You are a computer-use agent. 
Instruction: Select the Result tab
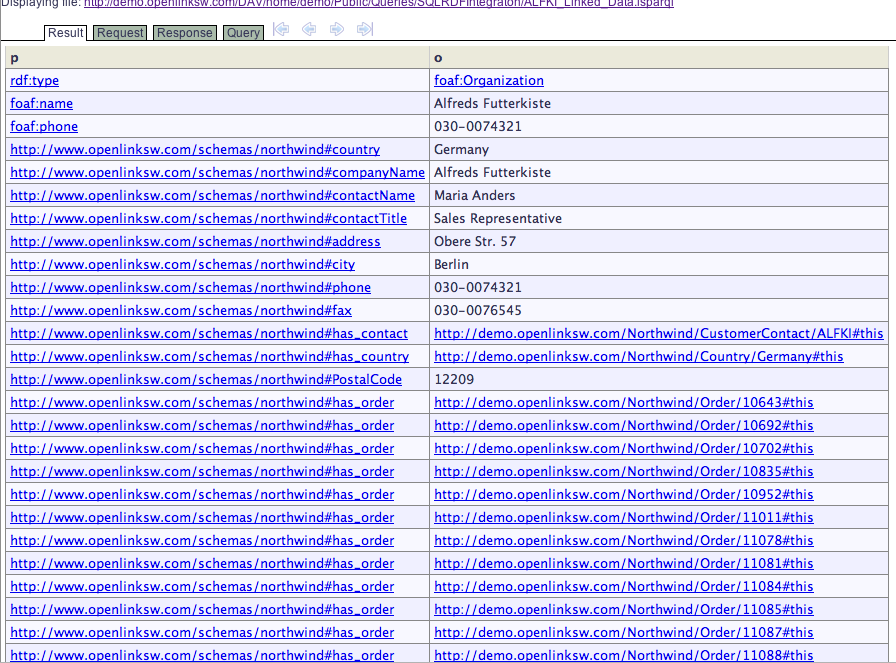(66, 33)
